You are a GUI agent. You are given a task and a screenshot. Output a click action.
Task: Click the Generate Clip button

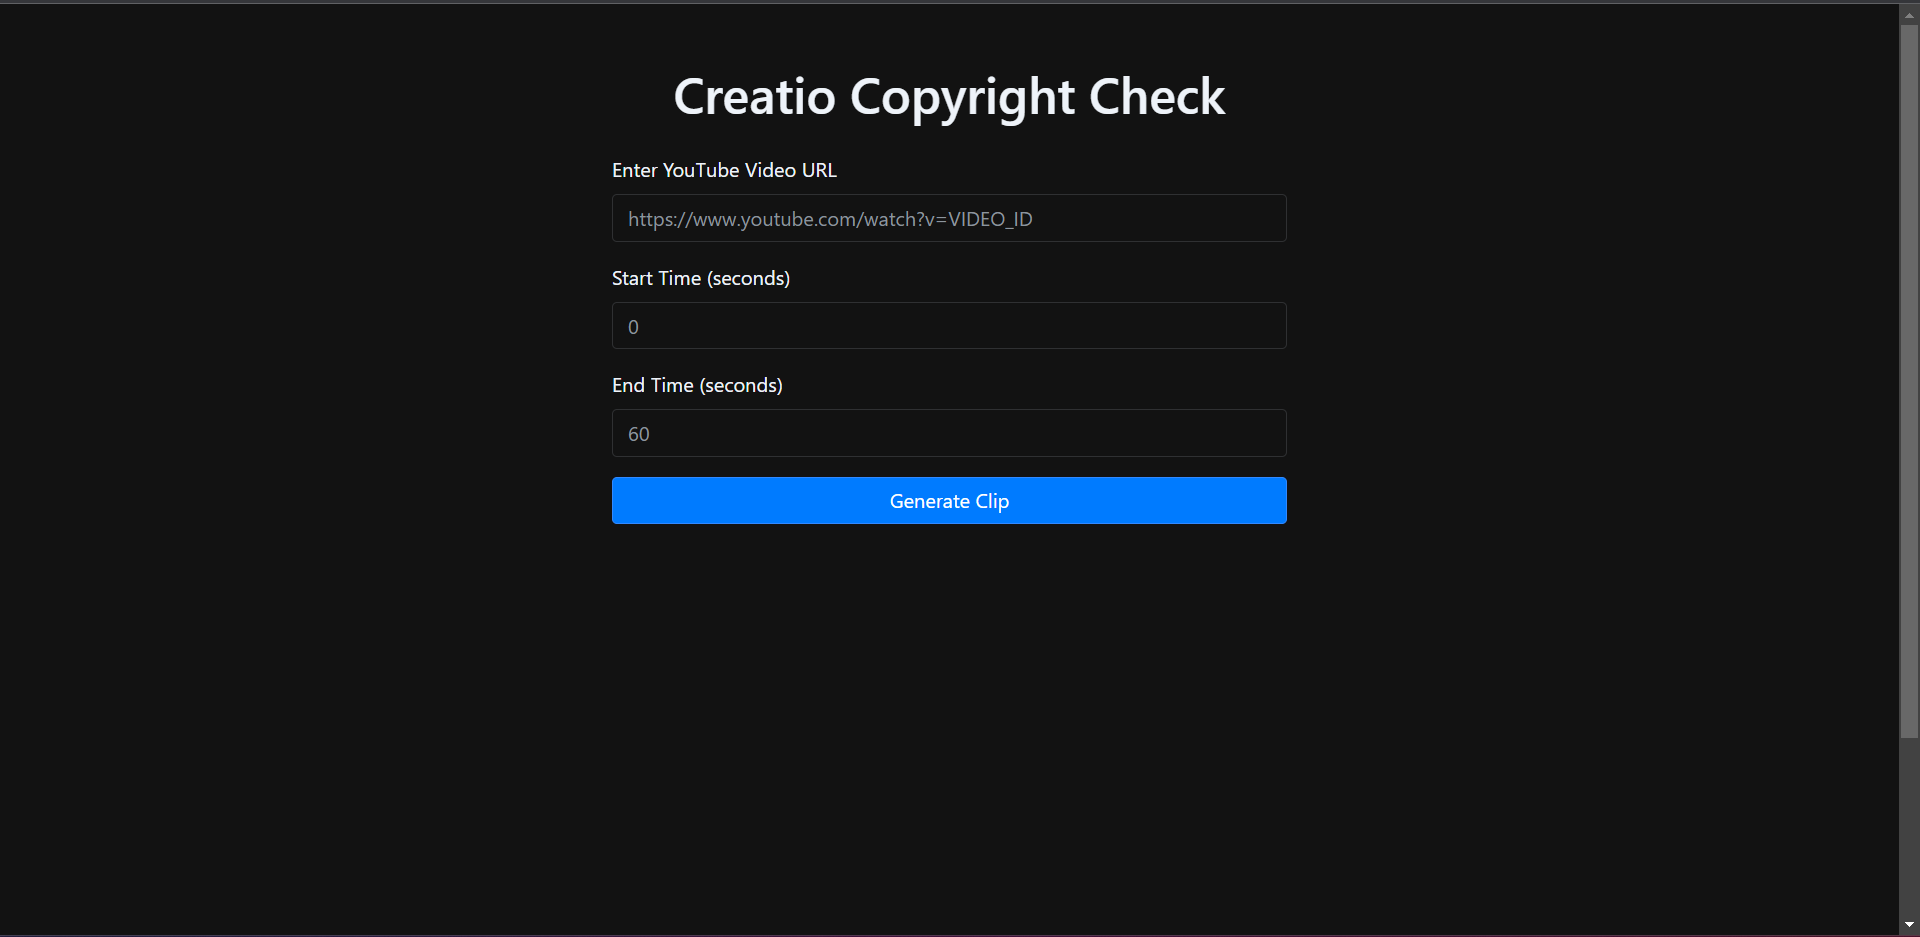949,500
